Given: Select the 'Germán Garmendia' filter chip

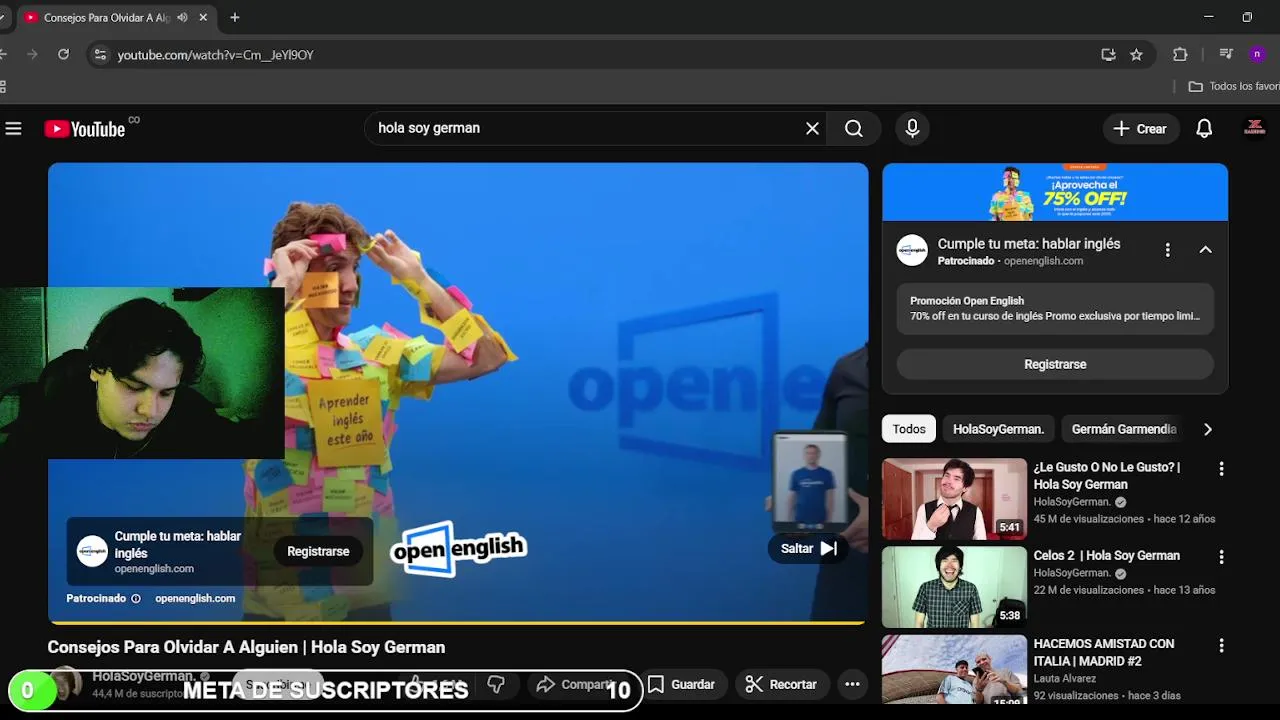Looking at the screenshot, I should point(1124,429).
